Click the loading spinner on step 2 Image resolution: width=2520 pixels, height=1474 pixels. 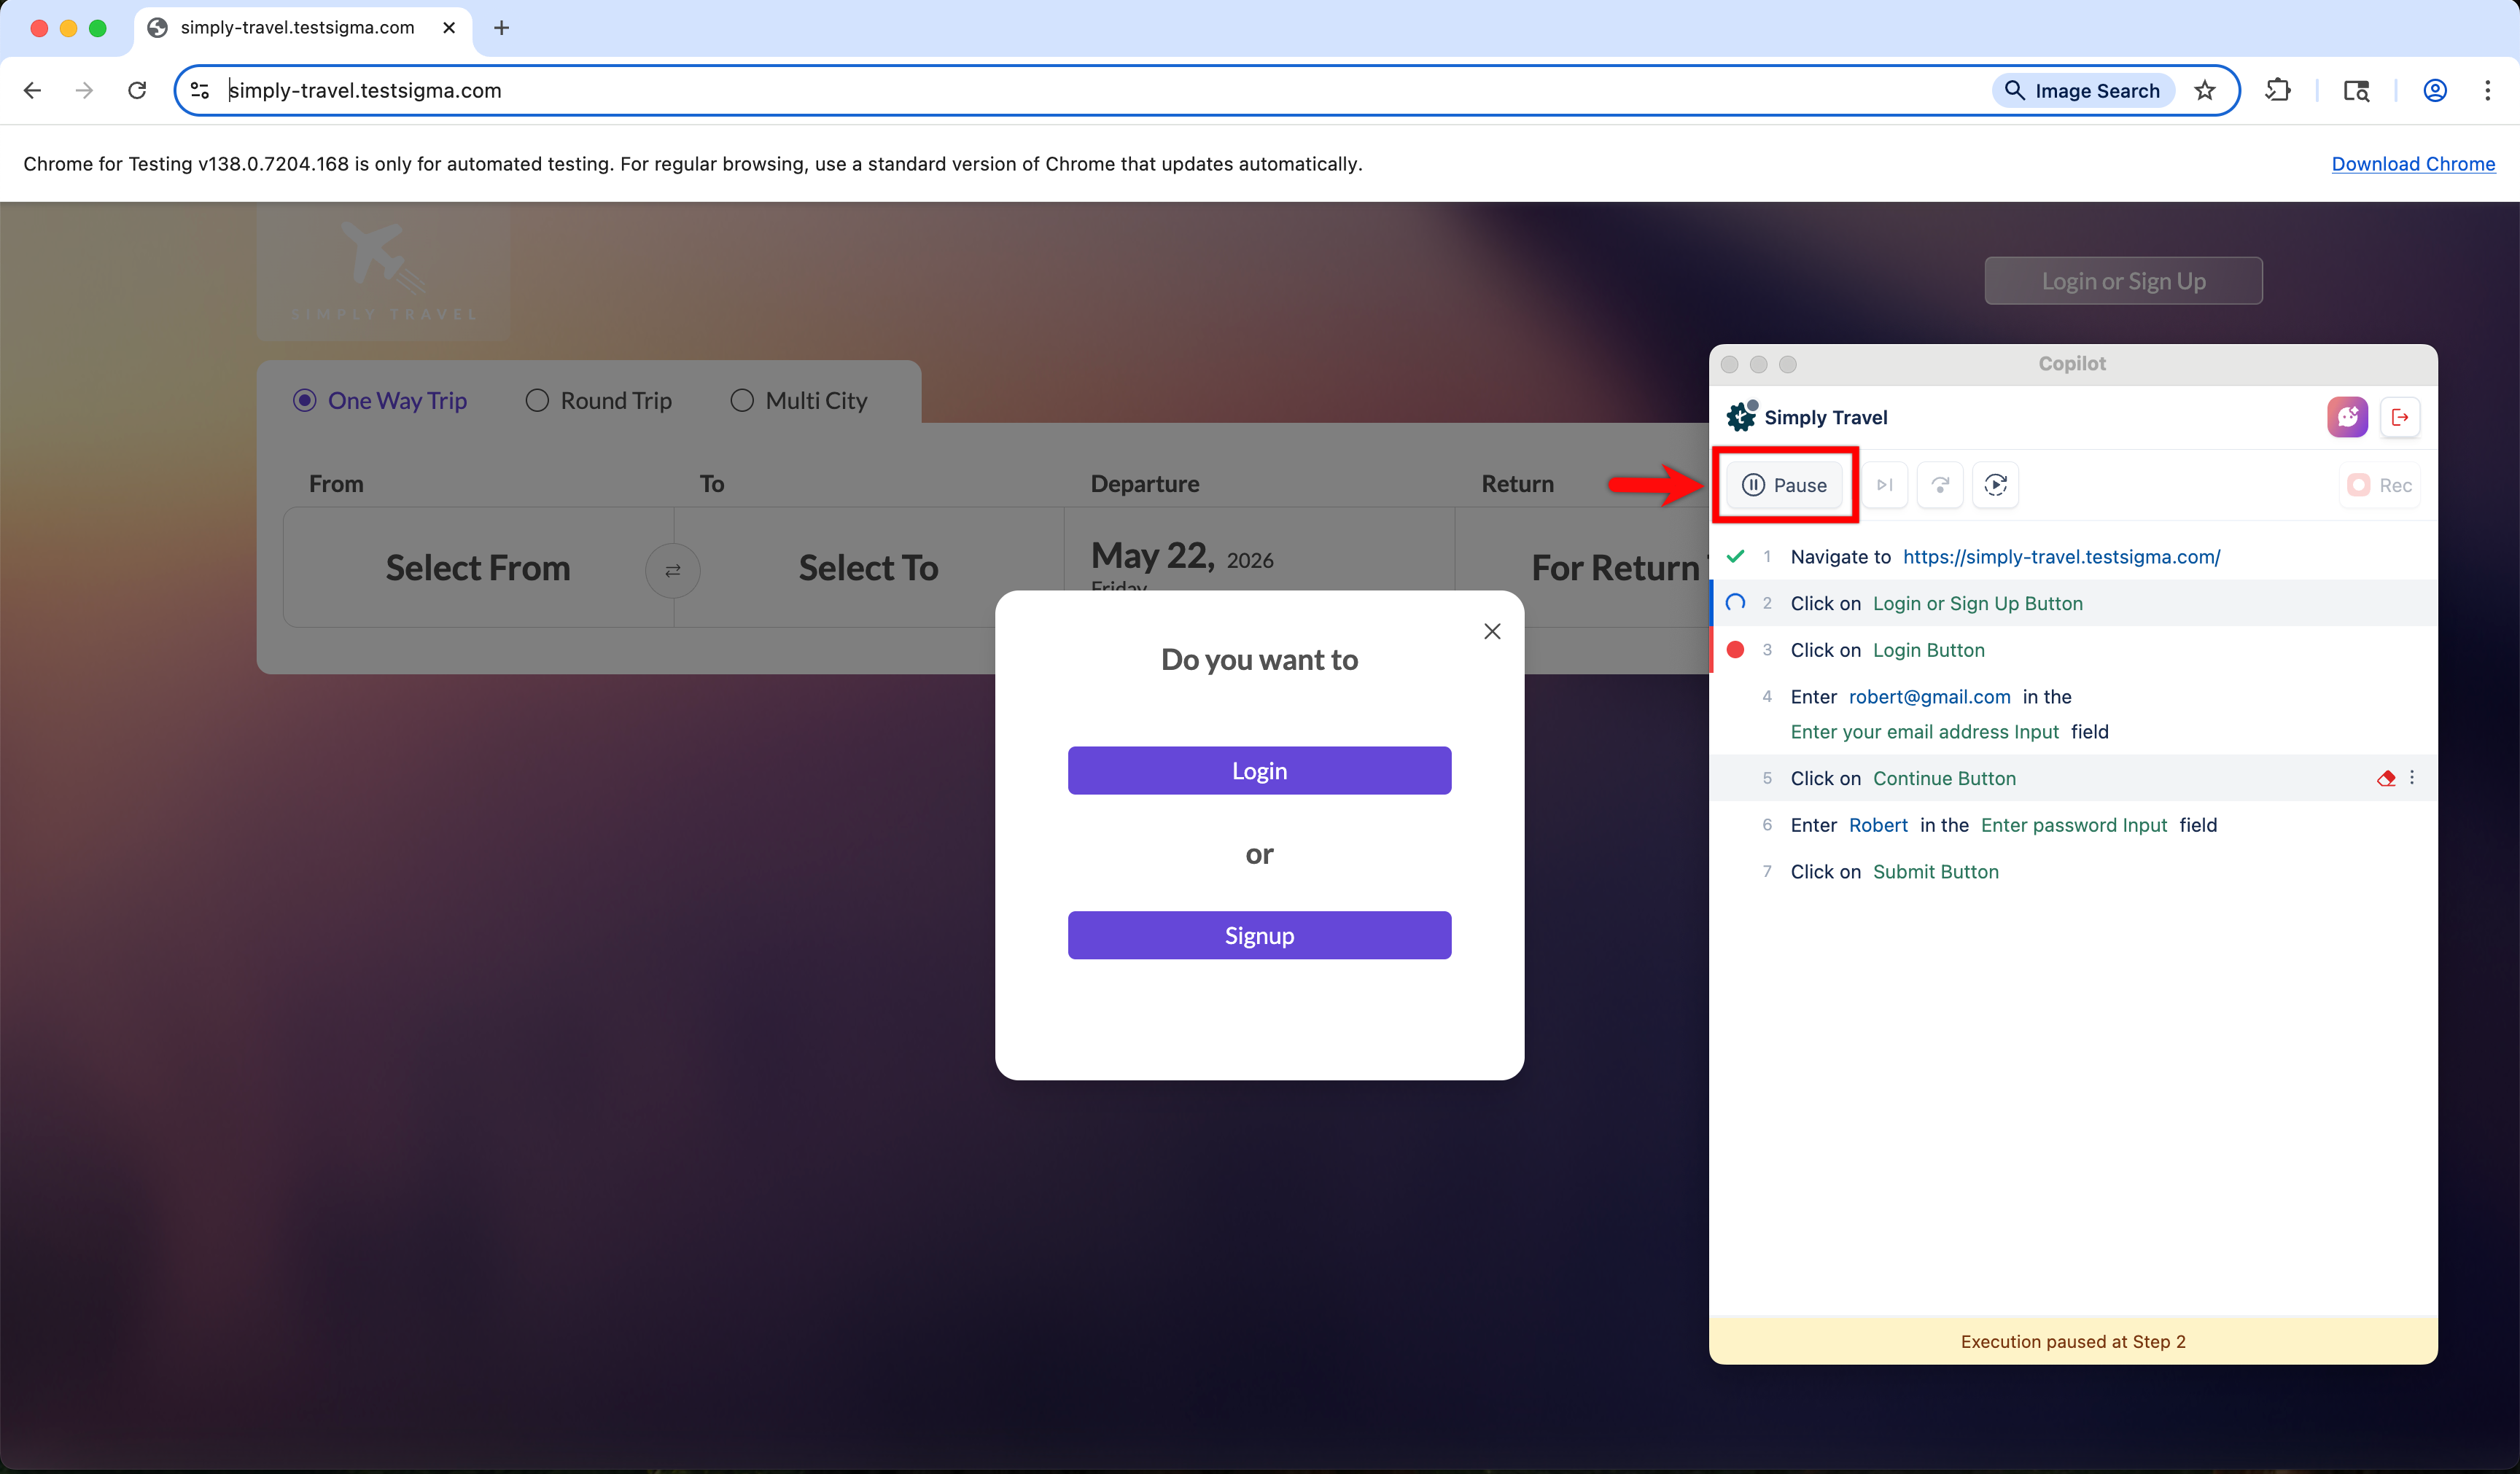point(1735,603)
